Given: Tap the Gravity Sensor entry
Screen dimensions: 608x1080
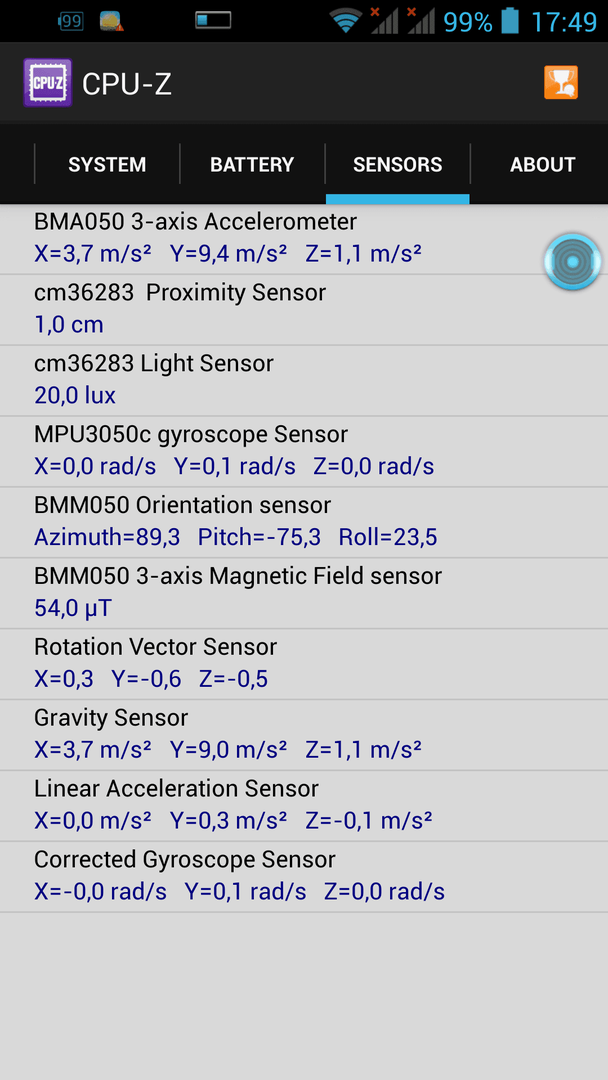Looking at the screenshot, I should [x=304, y=735].
